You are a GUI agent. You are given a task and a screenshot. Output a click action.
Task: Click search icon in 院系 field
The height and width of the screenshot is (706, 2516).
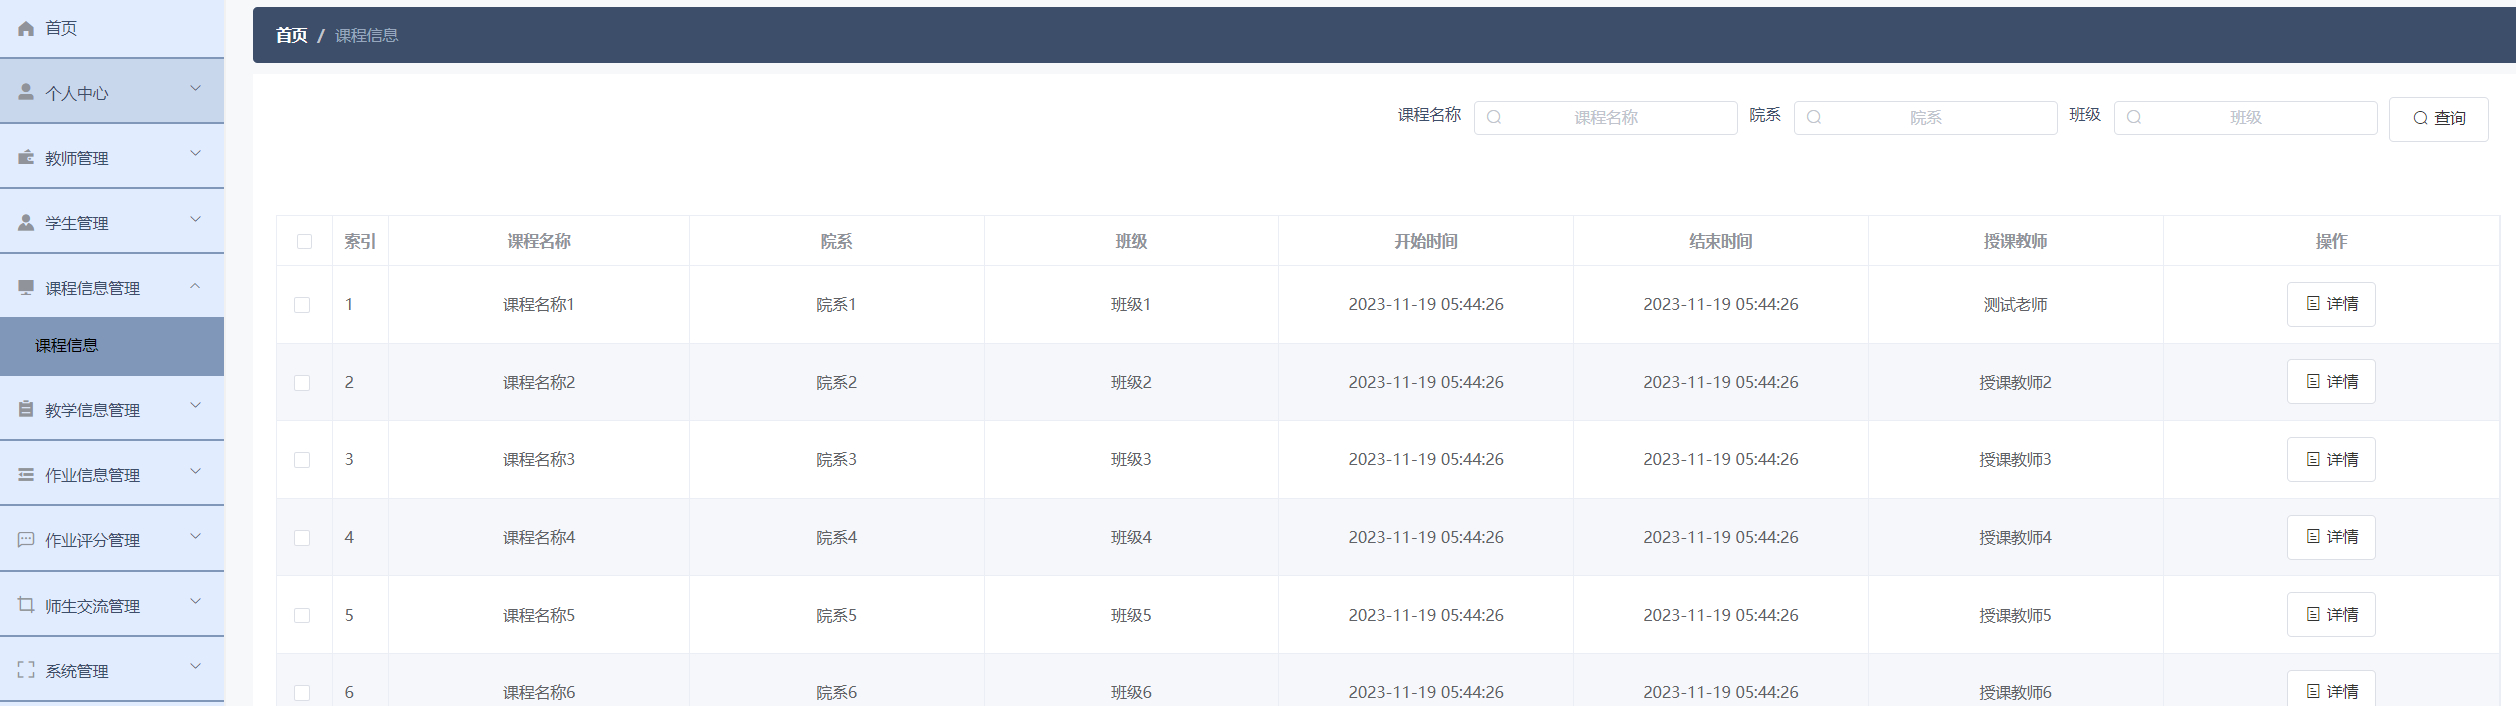point(1814,117)
